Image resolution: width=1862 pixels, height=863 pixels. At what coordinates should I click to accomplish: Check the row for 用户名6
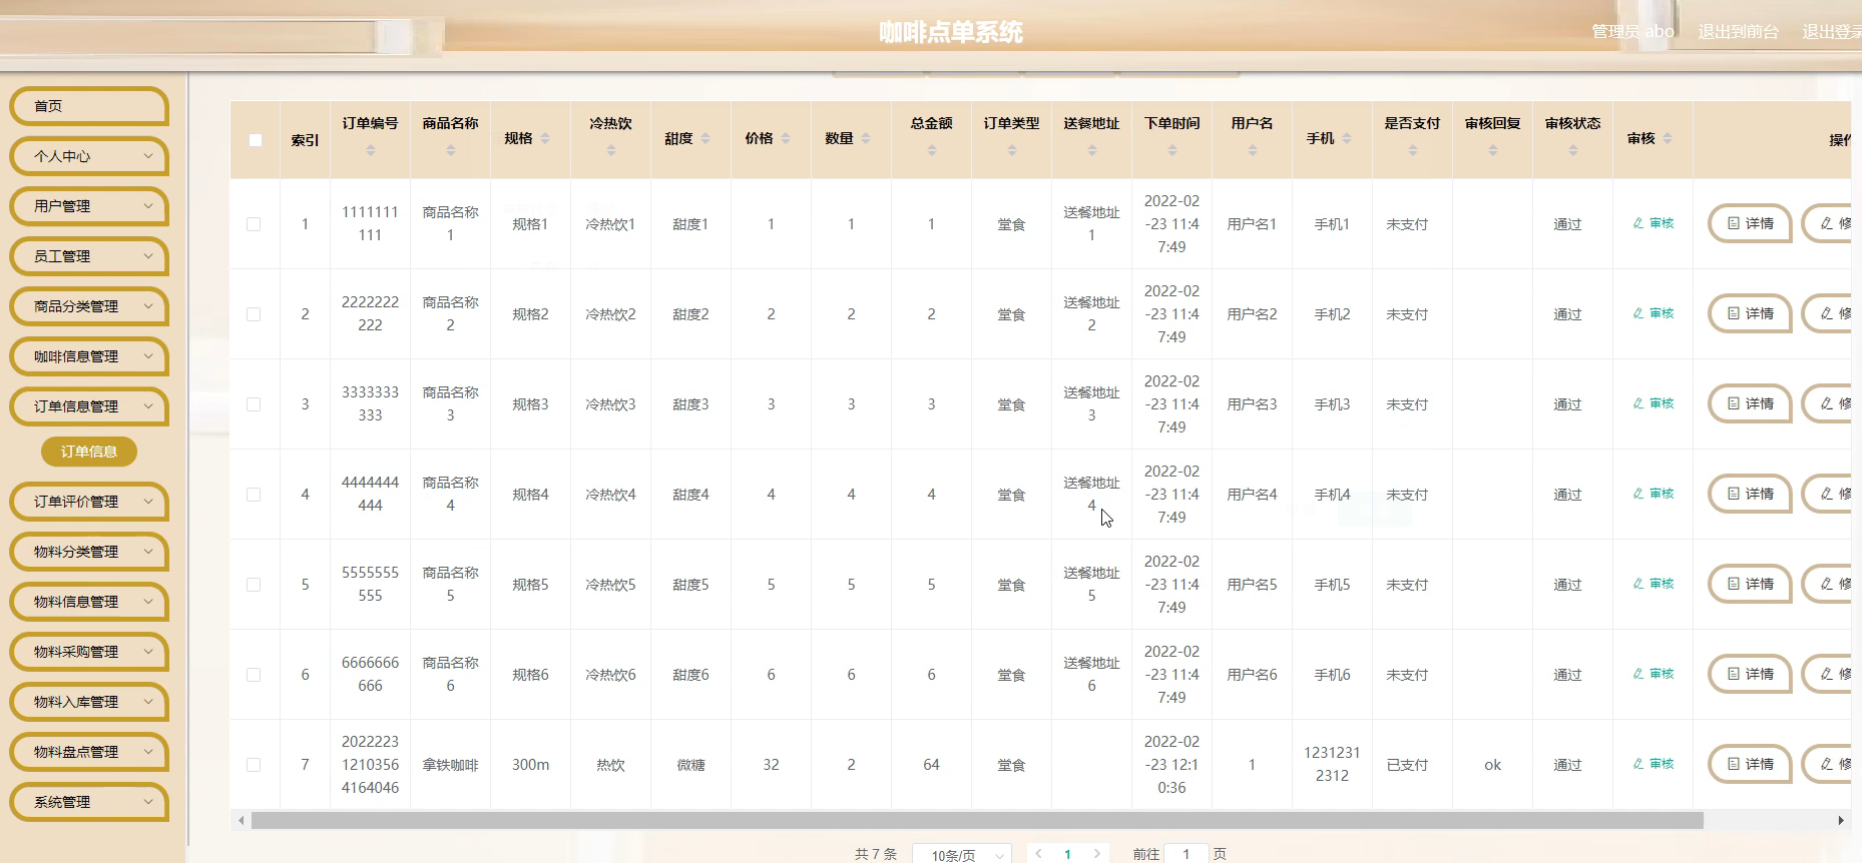pyautogui.click(x=254, y=674)
